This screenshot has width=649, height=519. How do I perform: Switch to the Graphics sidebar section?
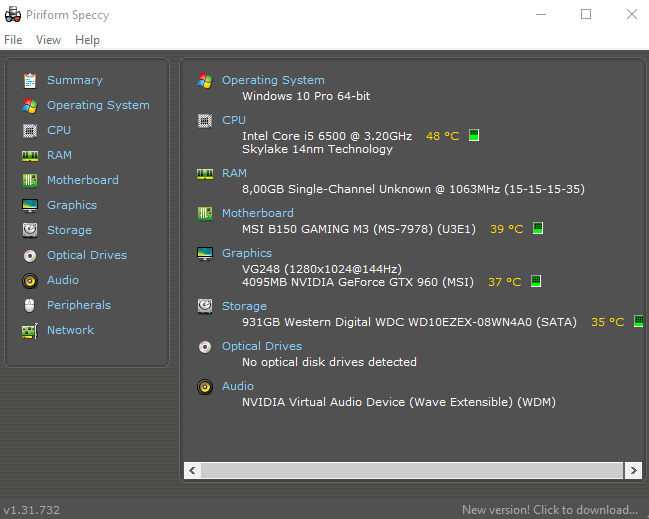[72, 205]
